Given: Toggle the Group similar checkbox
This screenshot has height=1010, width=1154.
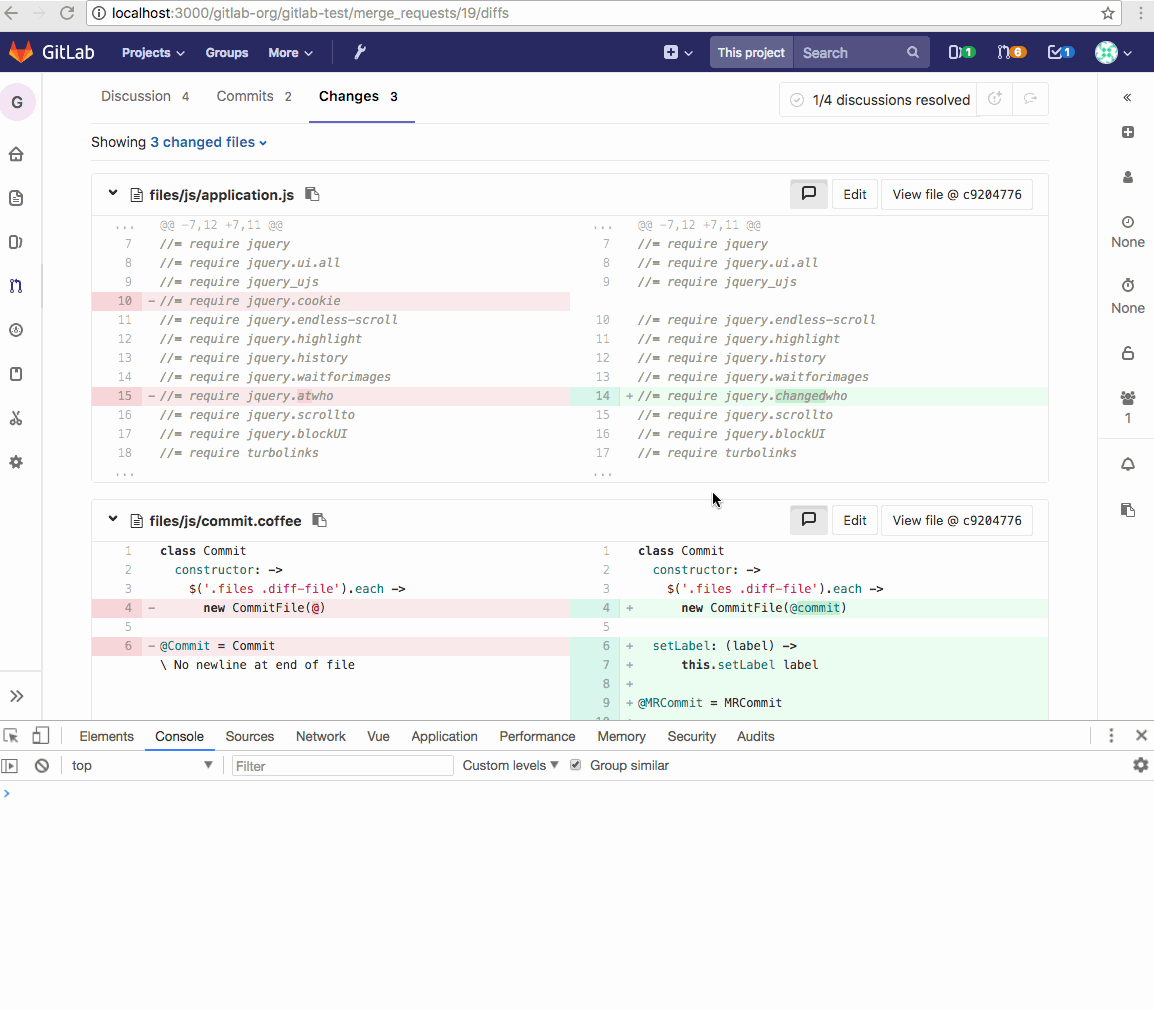Looking at the screenshot, I should [576, 765].
